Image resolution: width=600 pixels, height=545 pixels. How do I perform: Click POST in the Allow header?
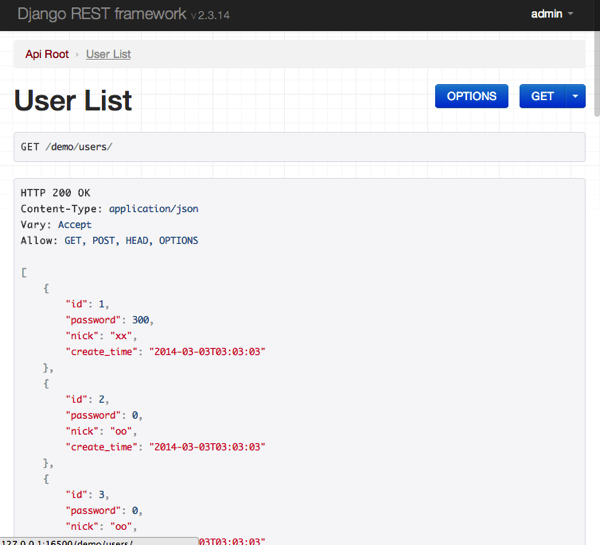(103, 240)
